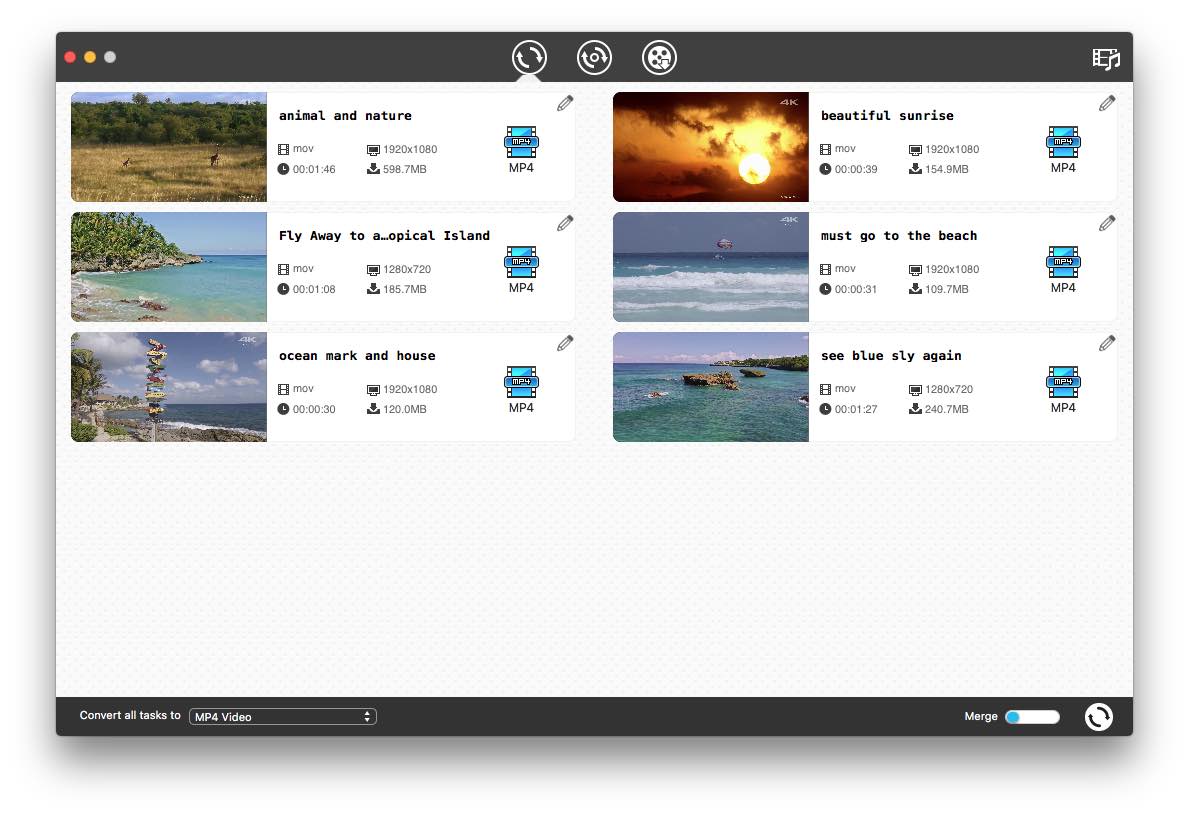1189x816 pixels.
Task: Open the media library film icon
Action: pyautogui.click(x=1106, y=58)
